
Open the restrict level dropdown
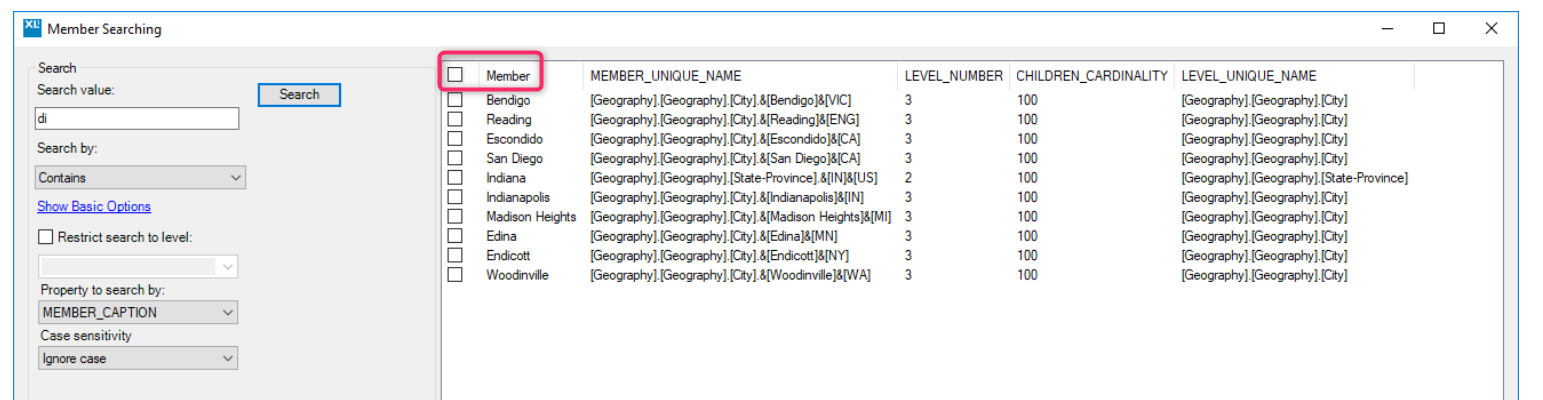[138, 267]
